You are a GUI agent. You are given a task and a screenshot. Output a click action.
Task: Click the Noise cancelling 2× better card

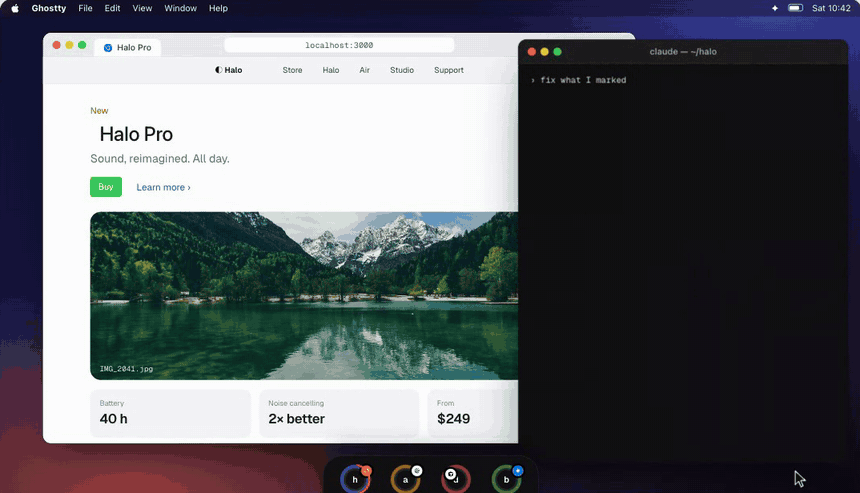point(339,413)
